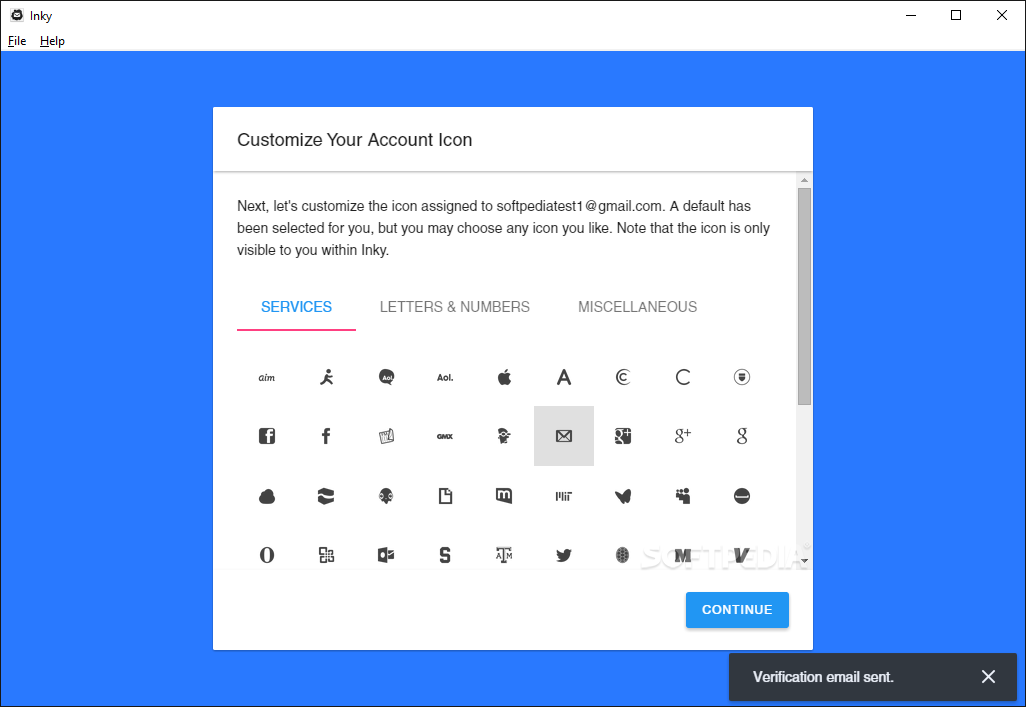Open the Help menu

pos(52,41)
